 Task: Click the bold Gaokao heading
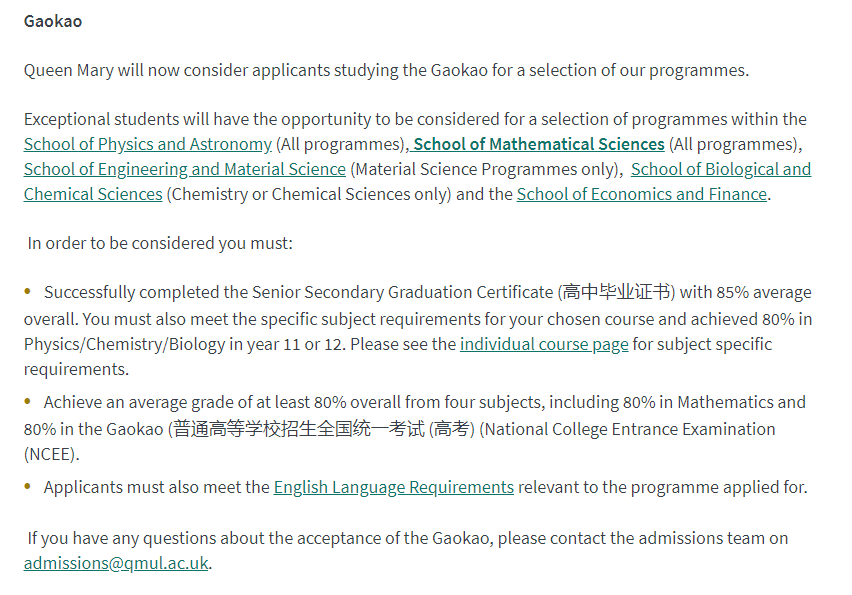53,21
